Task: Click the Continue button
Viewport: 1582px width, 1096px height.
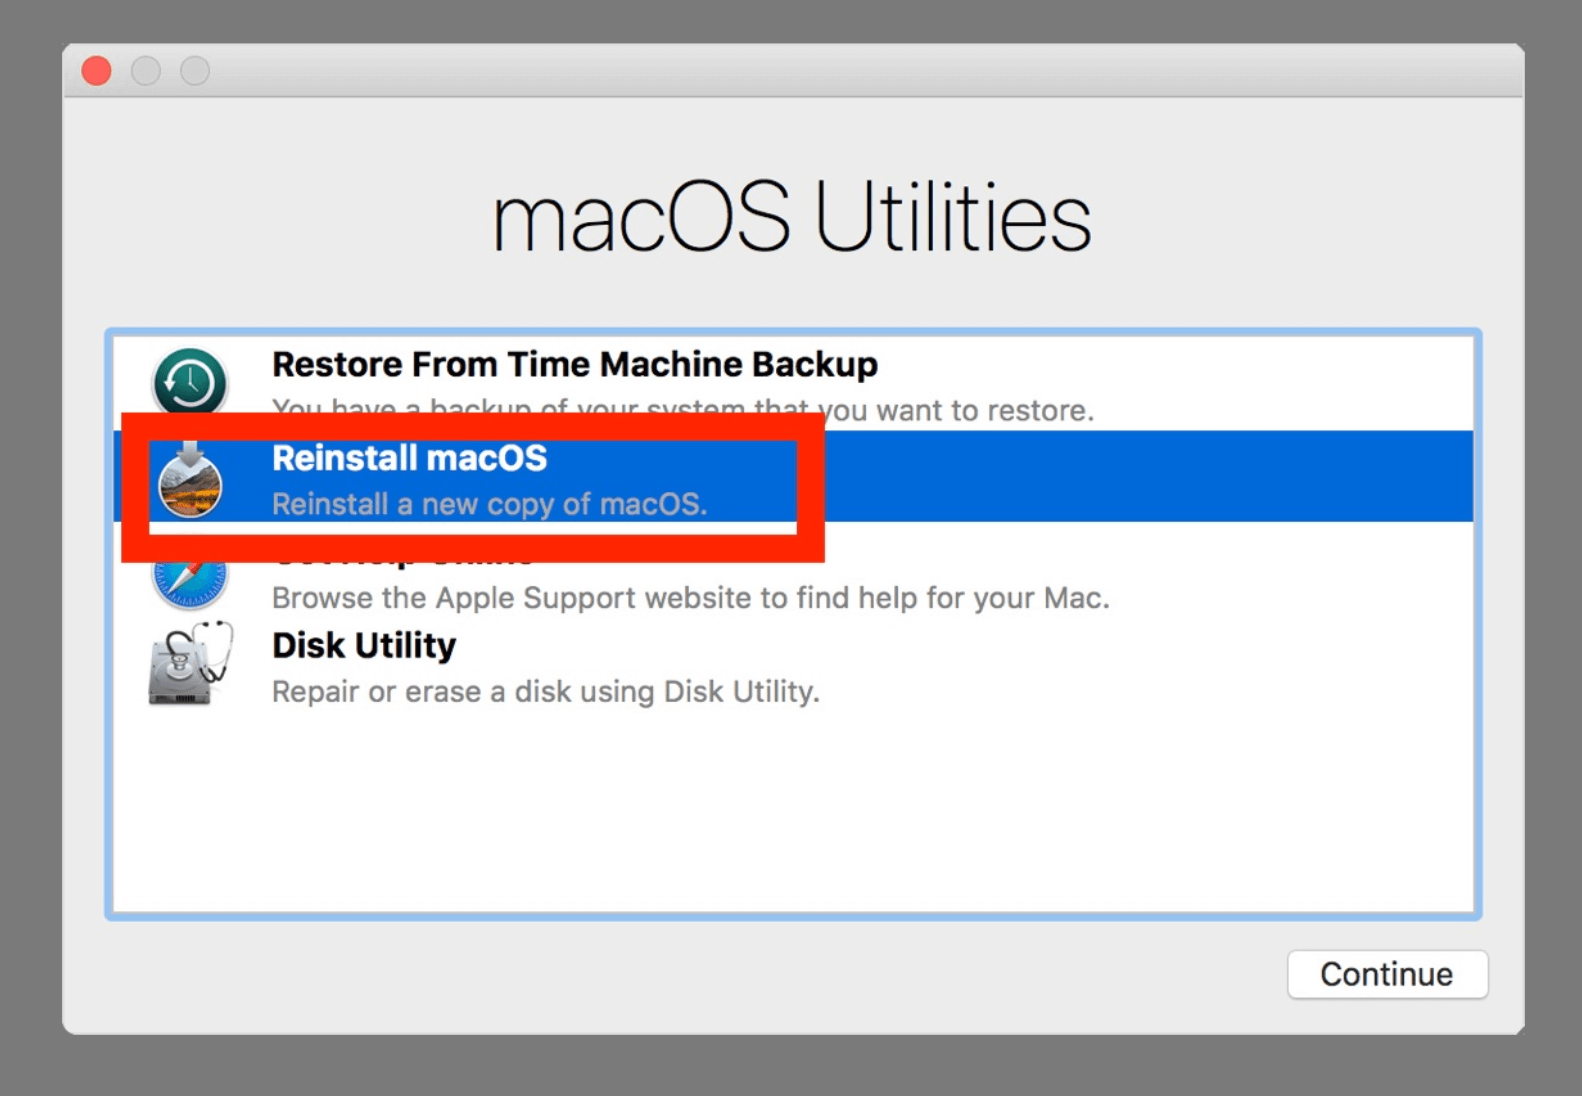Action: click(1387, 974)
